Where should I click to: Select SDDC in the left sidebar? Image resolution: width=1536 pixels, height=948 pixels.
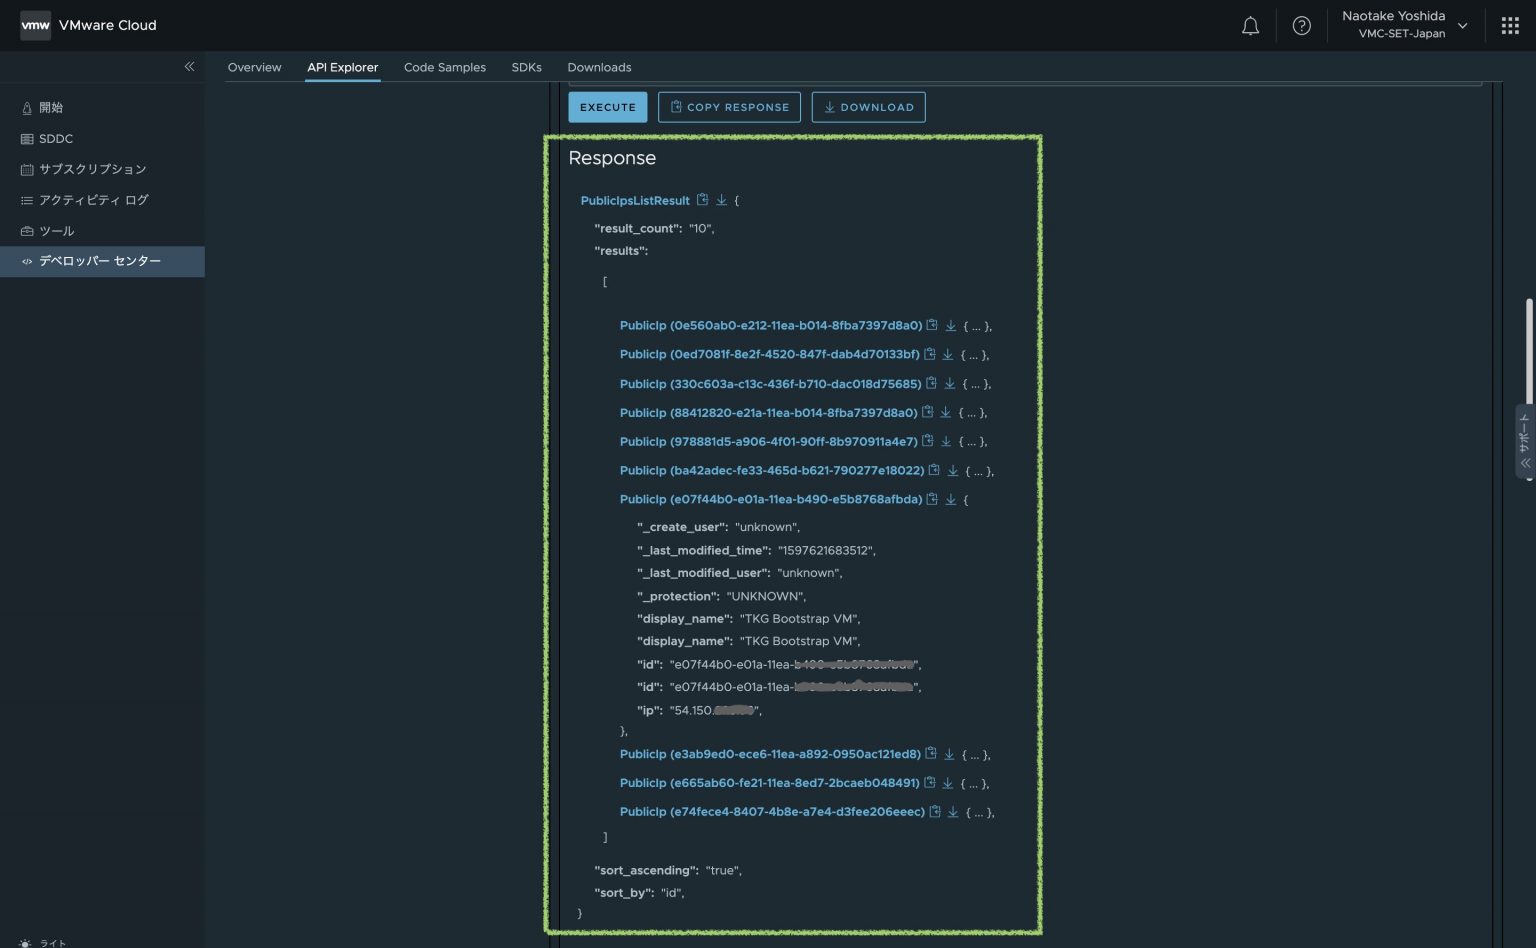click(55, 138)
